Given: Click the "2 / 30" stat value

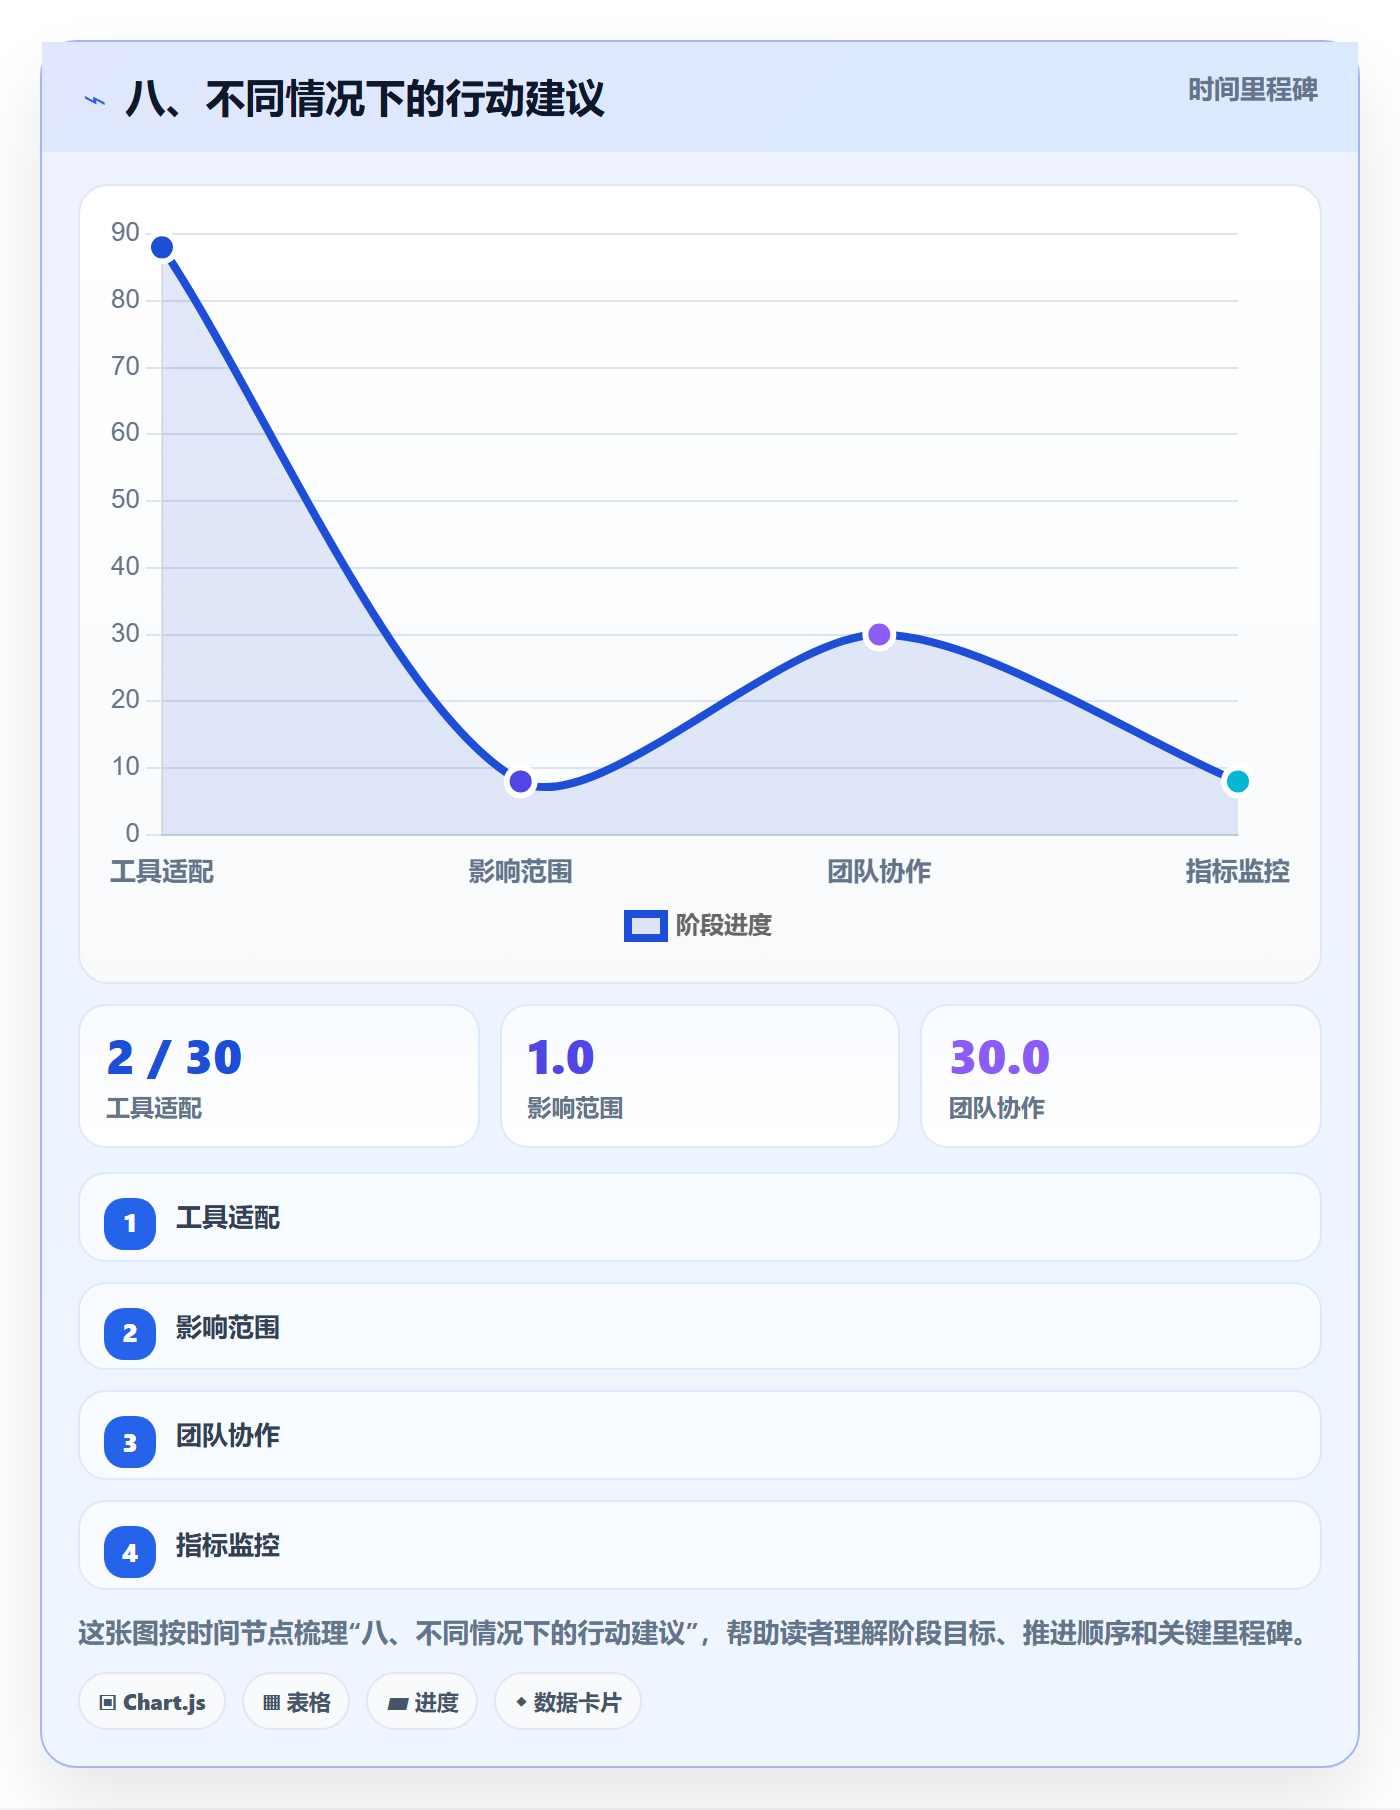Looking at the screenshot, I should click(175, 1057).
